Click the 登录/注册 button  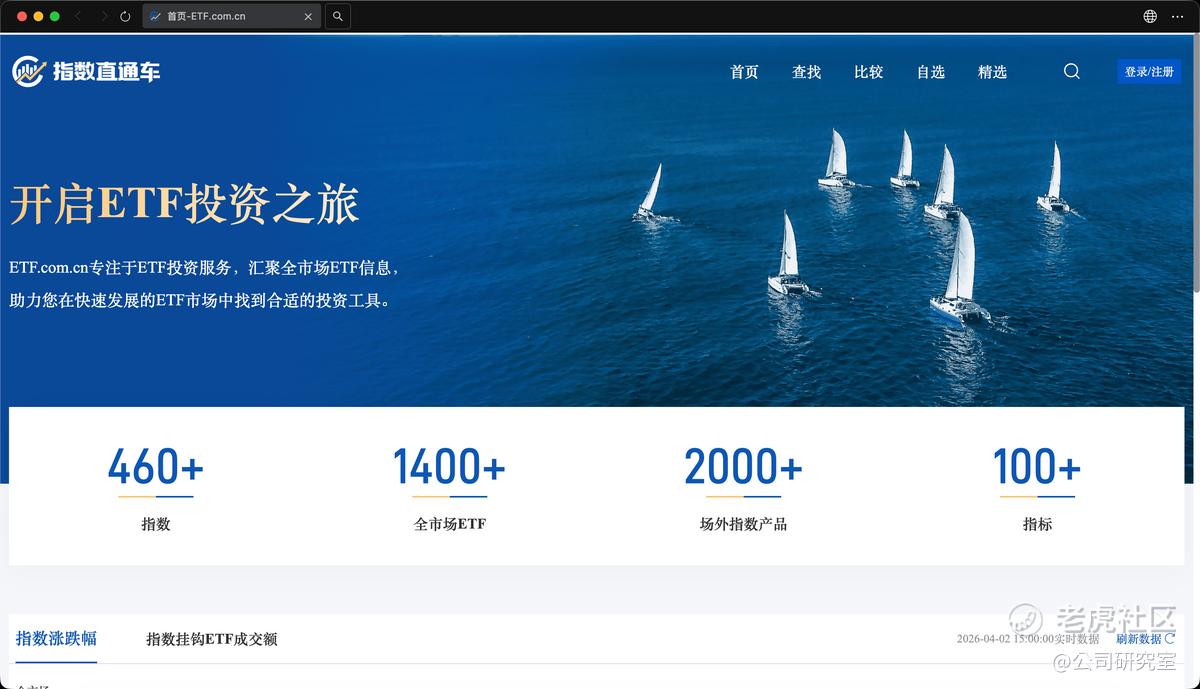click(x=1149, y=72)
